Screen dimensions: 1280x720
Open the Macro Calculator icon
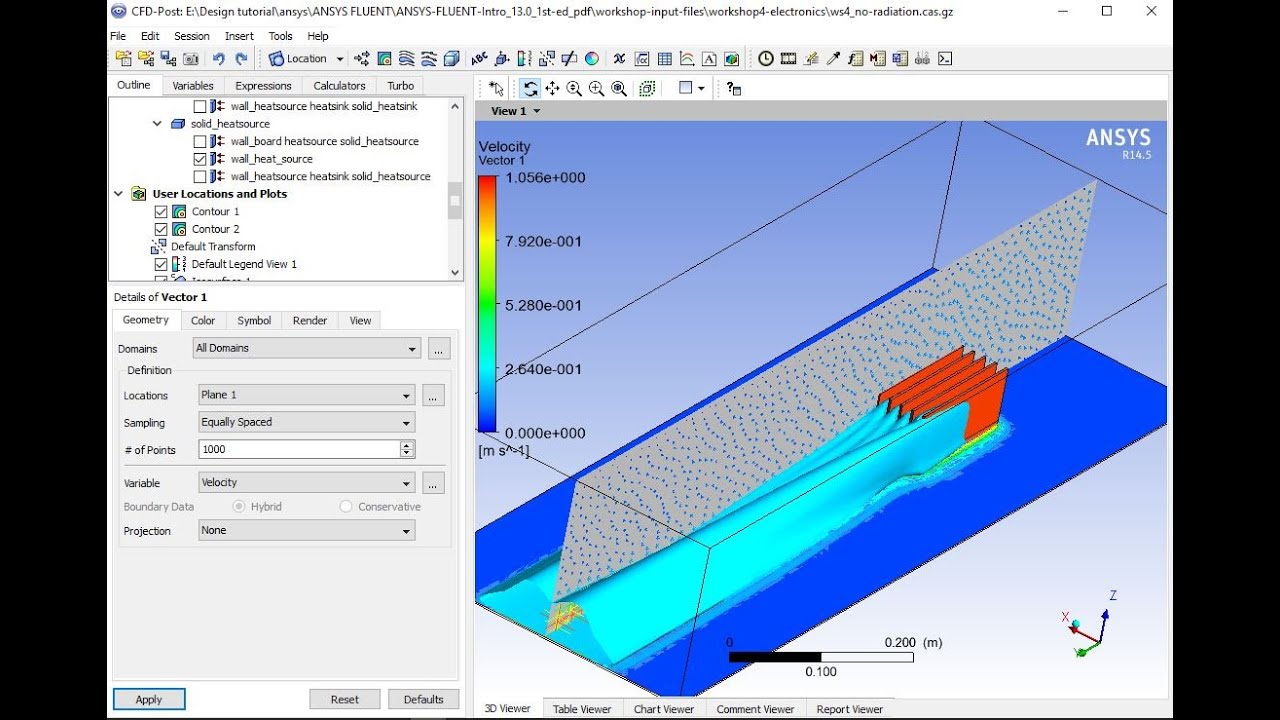tap(877, 59)
